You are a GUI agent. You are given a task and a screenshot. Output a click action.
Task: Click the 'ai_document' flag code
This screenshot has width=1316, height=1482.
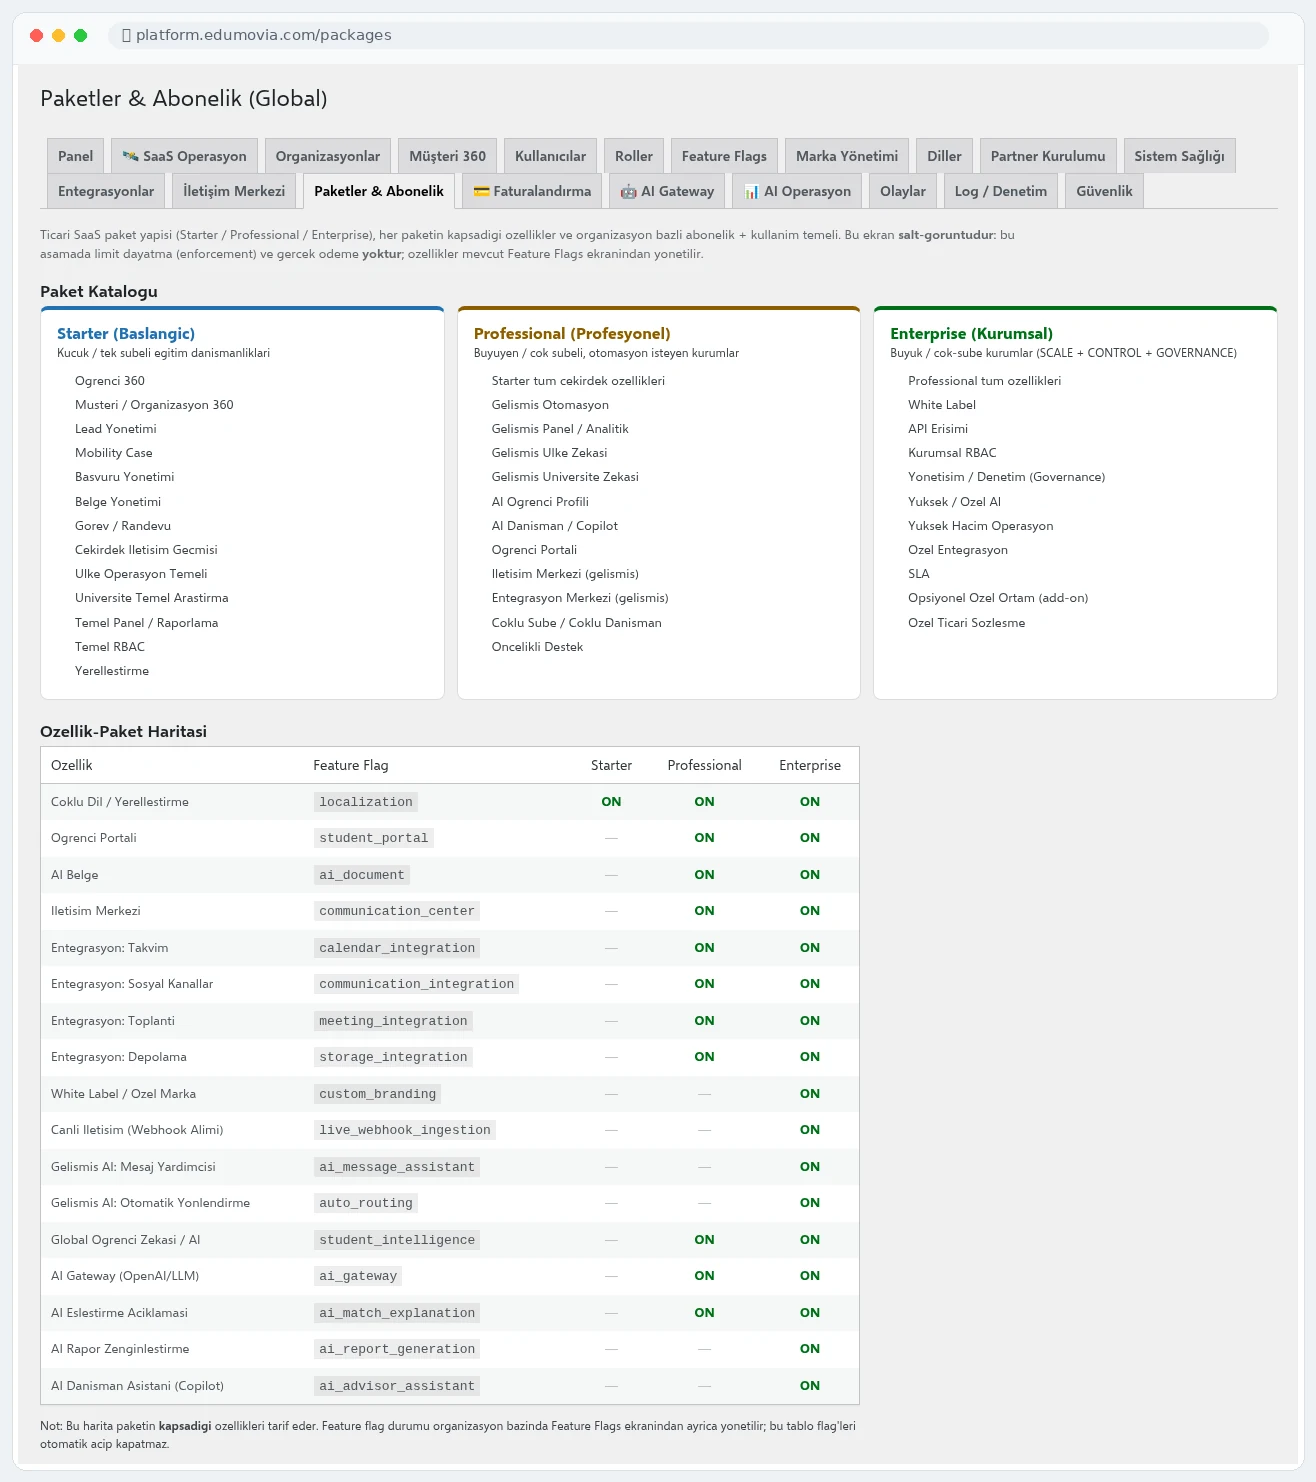coord(362,875)
